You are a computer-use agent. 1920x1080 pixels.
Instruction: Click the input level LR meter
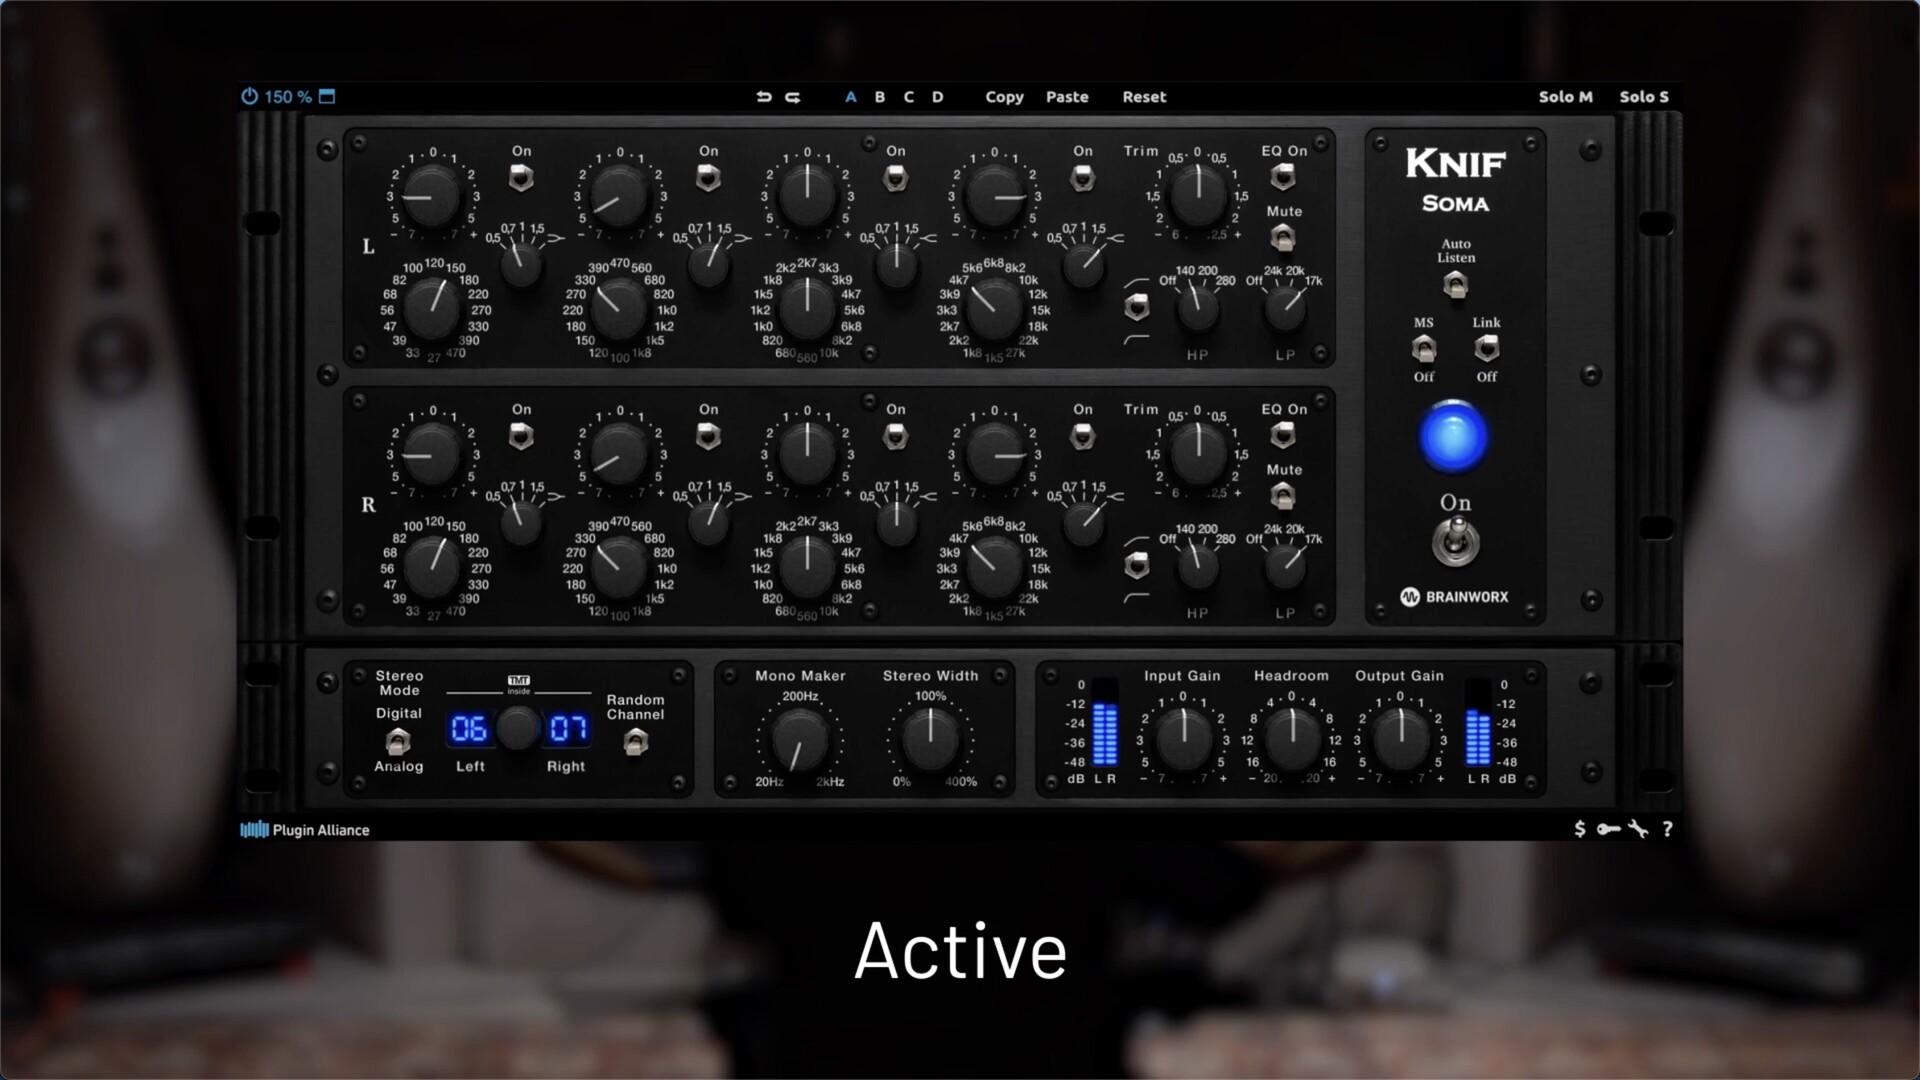pos(1104,722)
